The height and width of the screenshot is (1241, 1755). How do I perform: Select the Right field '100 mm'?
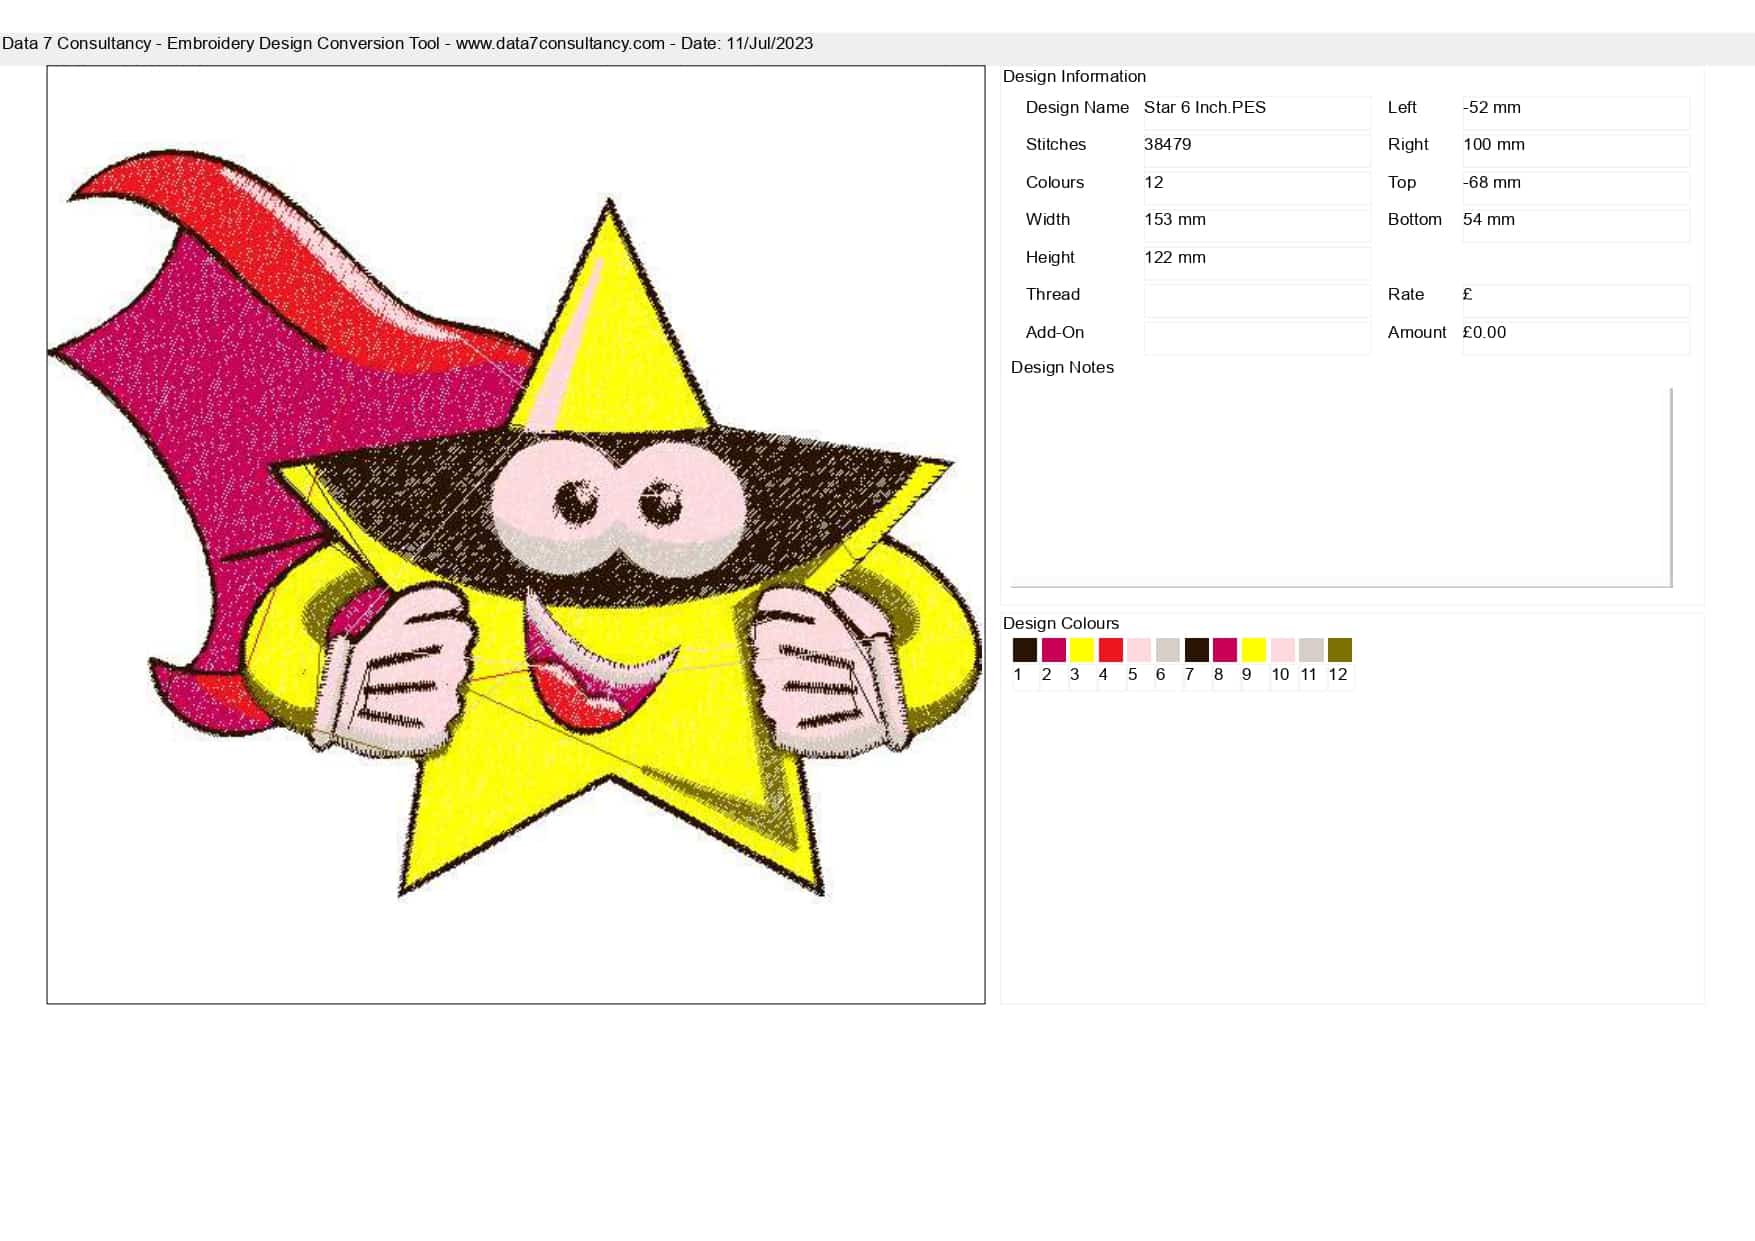tap(1576, 150)
